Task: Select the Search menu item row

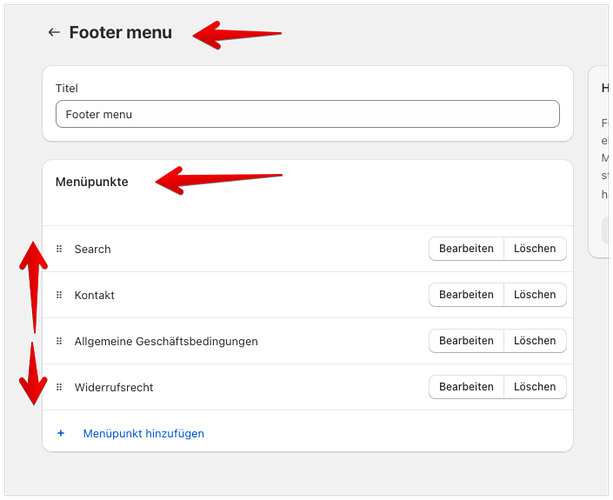Action: (92, 249)
